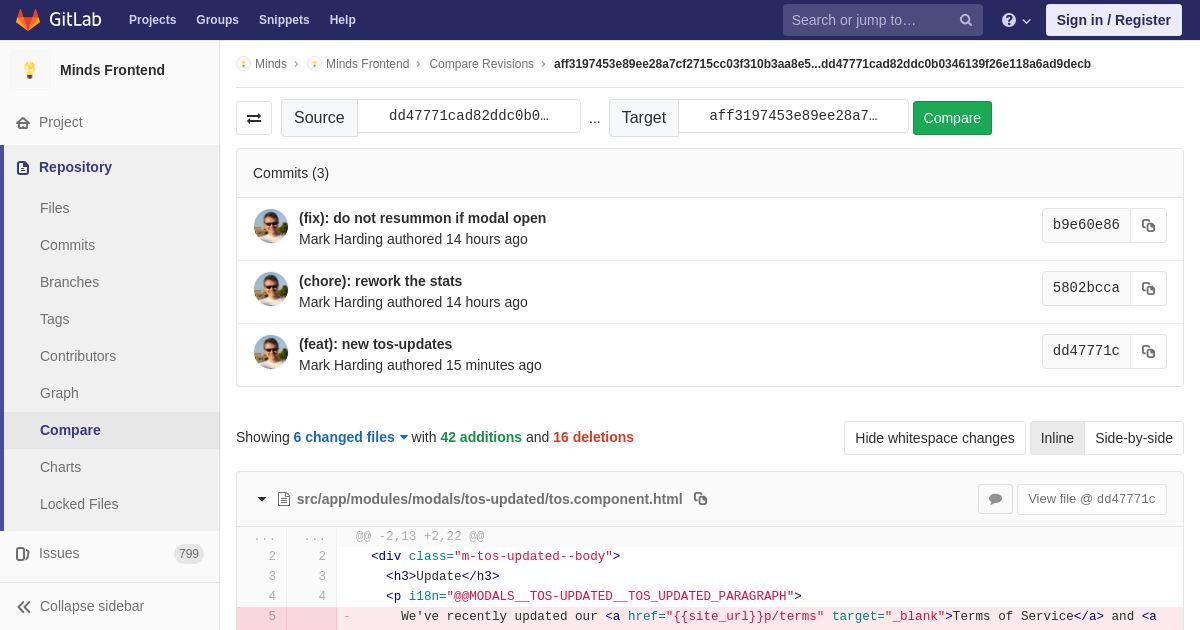Toggle comments for tos.component.html file
This screenshot has height=630, width=1200.
(995, 499)
